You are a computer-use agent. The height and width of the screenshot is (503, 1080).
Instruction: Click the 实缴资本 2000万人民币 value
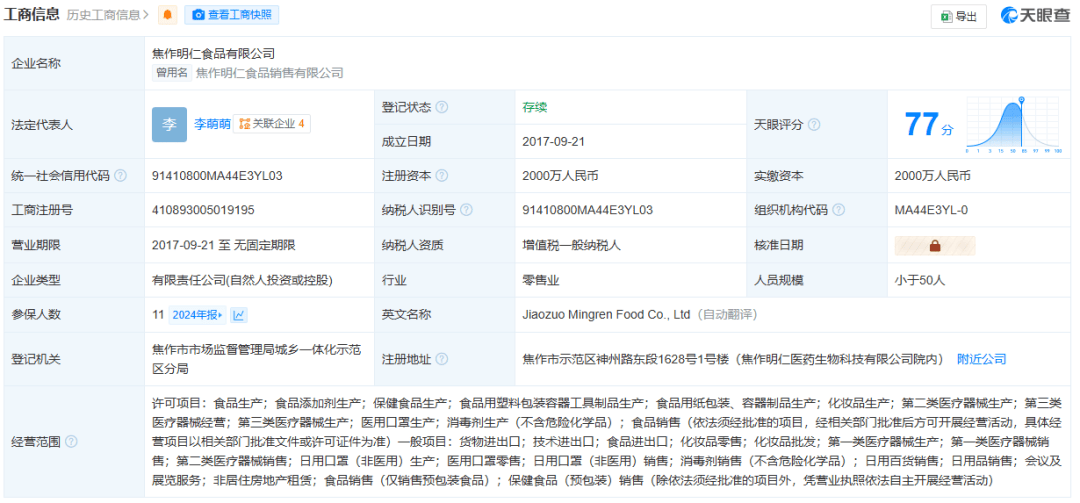(933, 176)
